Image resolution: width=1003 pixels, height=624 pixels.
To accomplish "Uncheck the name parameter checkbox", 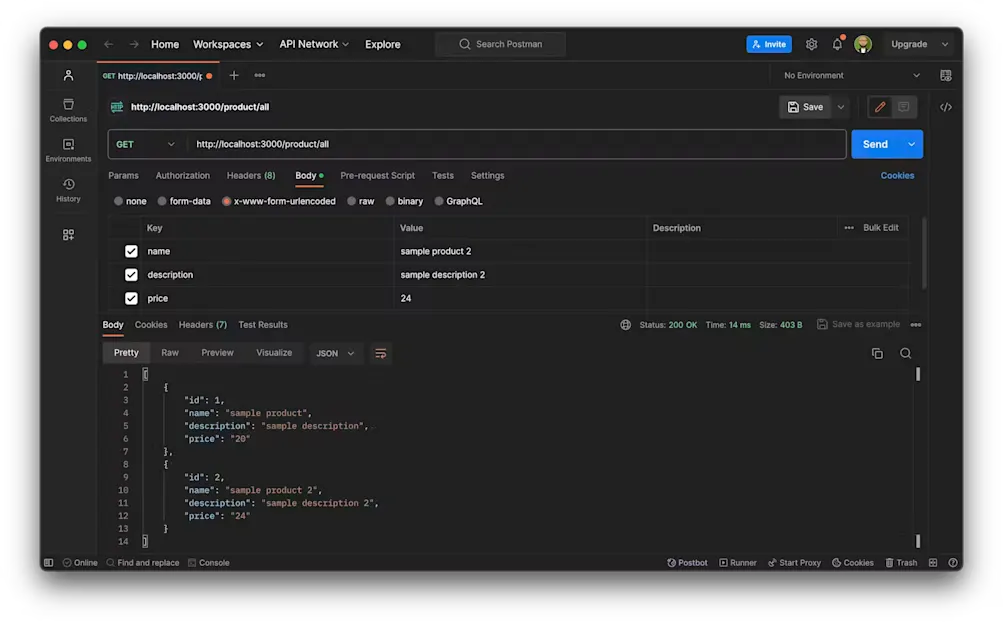I will click(x=131, y=251).
